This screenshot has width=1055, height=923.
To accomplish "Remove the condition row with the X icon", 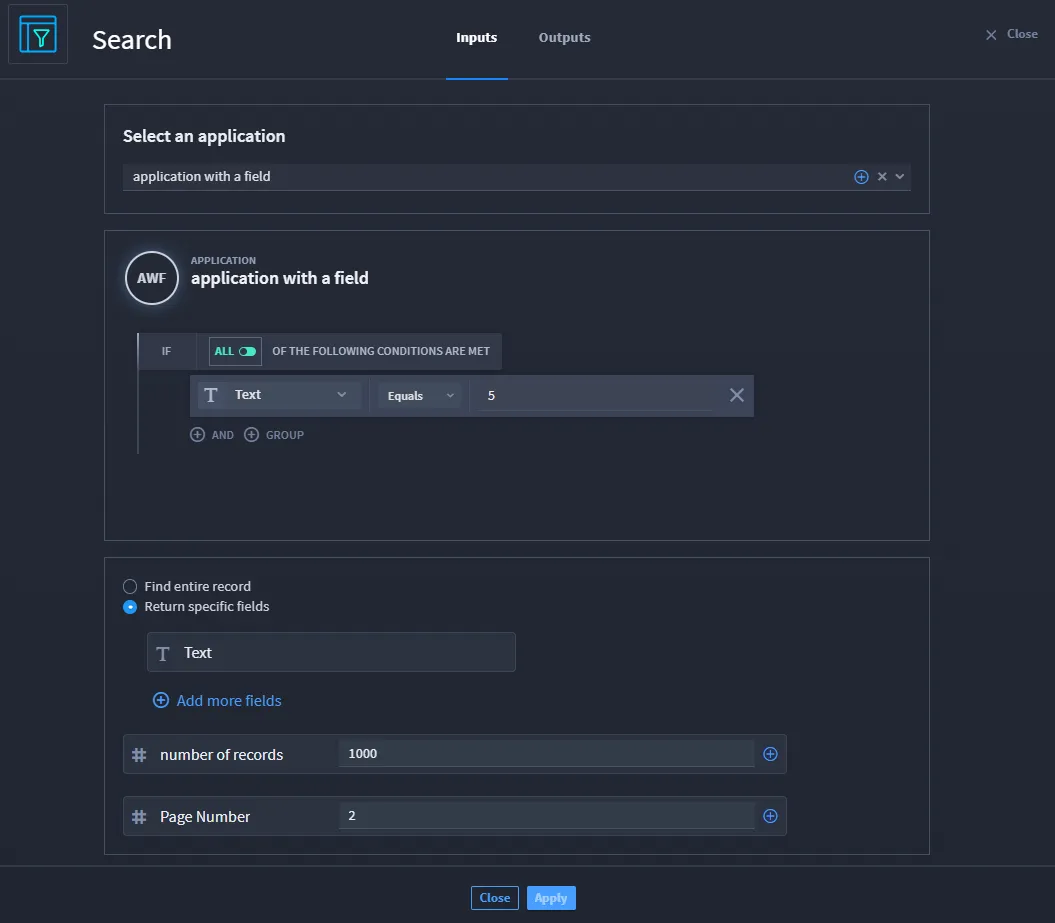I will click(x=737, y=395).
